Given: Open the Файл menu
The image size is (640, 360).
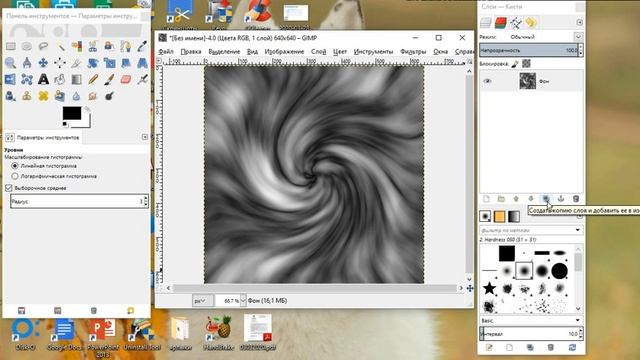Looking at the screenshot, I should coord(166,51).
